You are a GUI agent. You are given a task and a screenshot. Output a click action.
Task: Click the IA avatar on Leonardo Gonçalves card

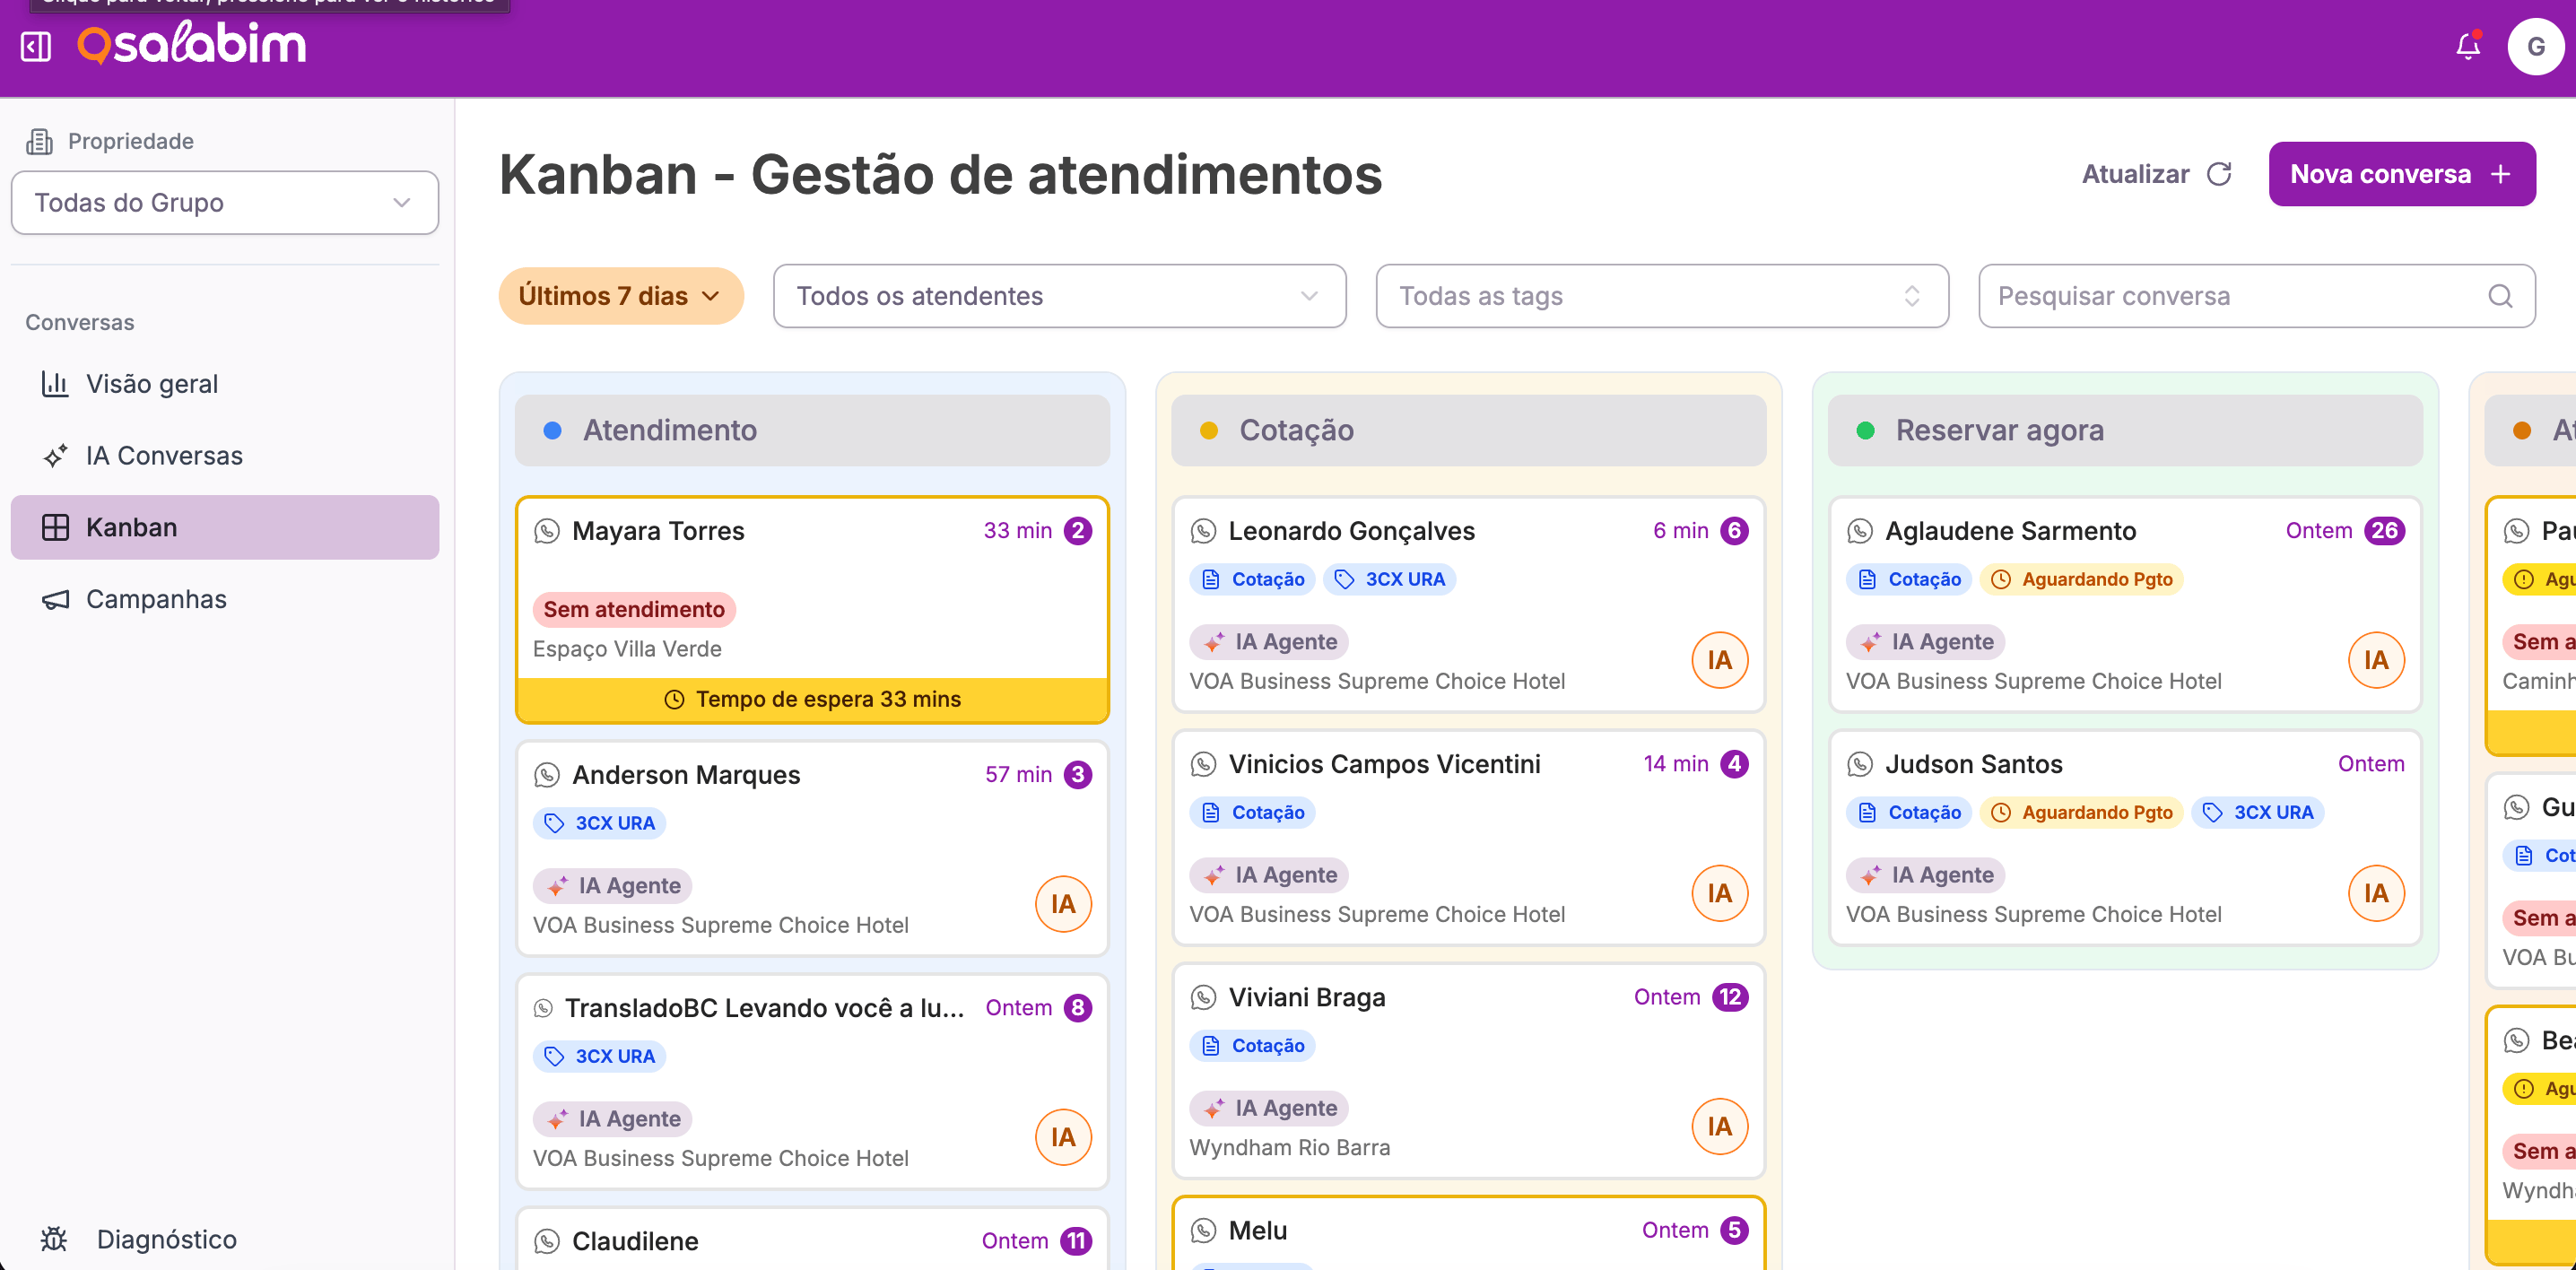coord(1719,660)
